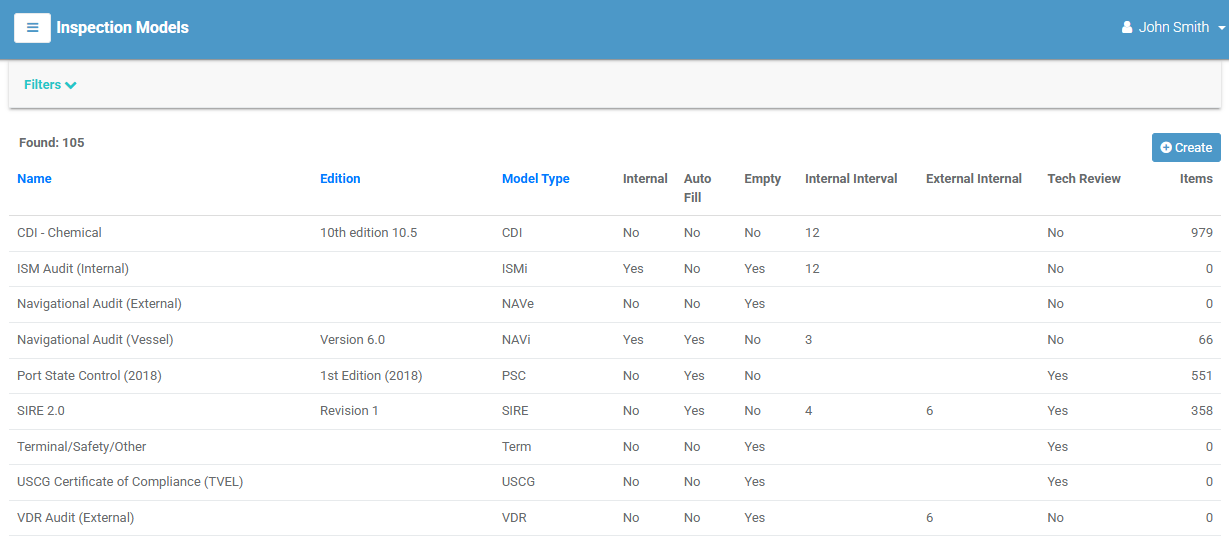
Task: Click the NAVe model type cell
Action: 518,304
